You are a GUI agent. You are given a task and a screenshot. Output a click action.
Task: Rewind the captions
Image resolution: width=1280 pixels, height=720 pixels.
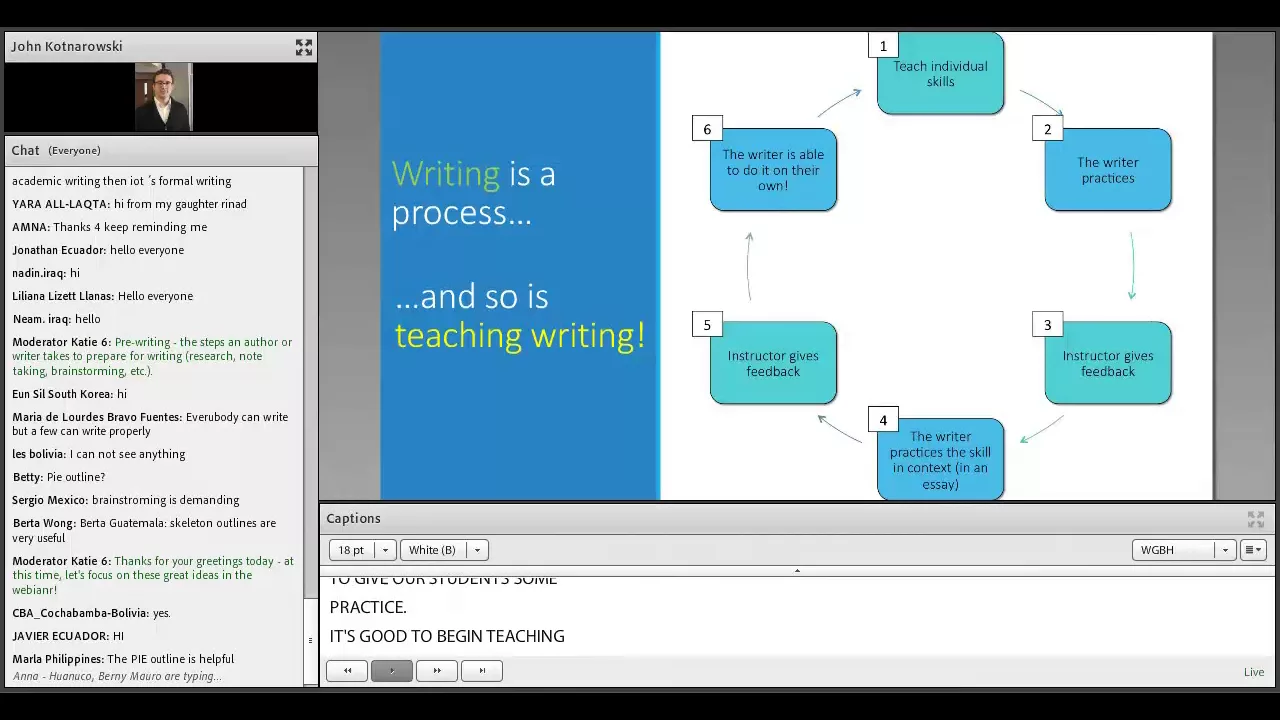click(x=348, y=671)
